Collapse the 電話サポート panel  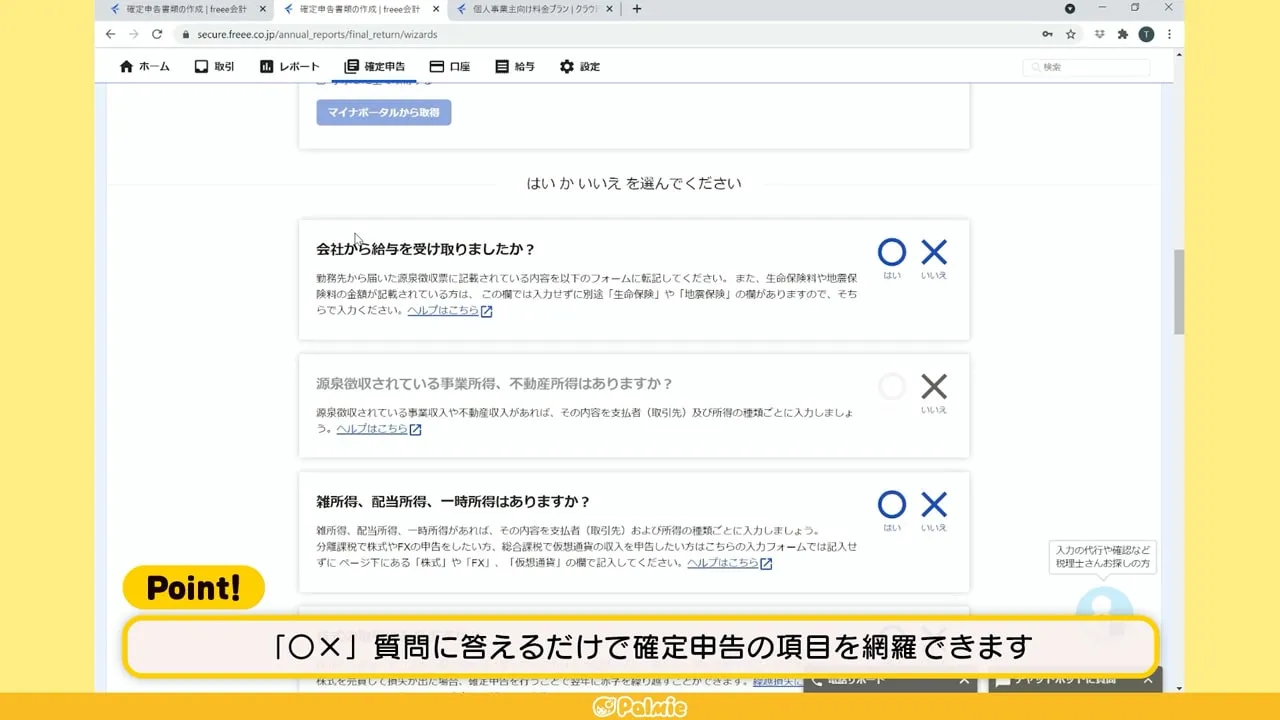click(x=963, y=680)
